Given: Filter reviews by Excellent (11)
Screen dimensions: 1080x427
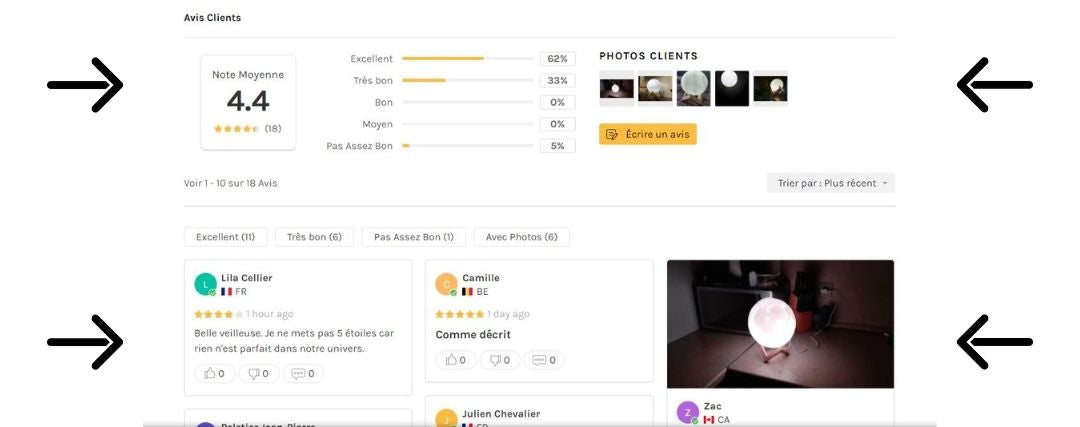Looking at the screenshot, I should click(226, 237).
